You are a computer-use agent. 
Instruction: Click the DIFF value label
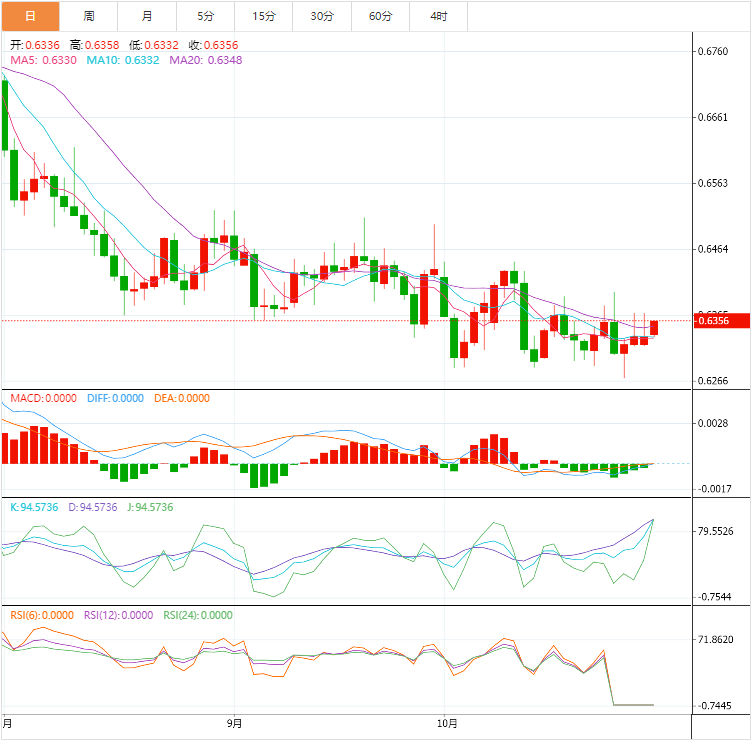tap(115, 398)
